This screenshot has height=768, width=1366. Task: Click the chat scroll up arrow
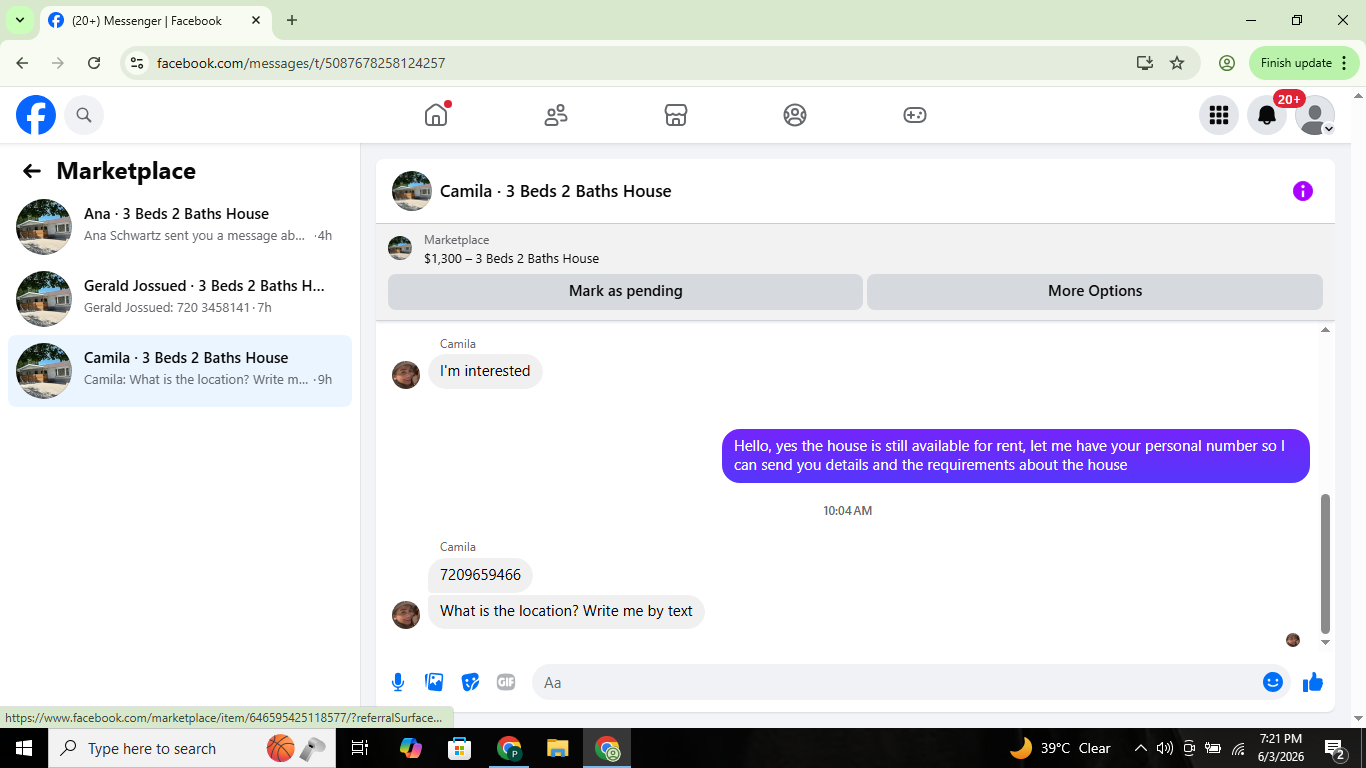coord(1326,329)
